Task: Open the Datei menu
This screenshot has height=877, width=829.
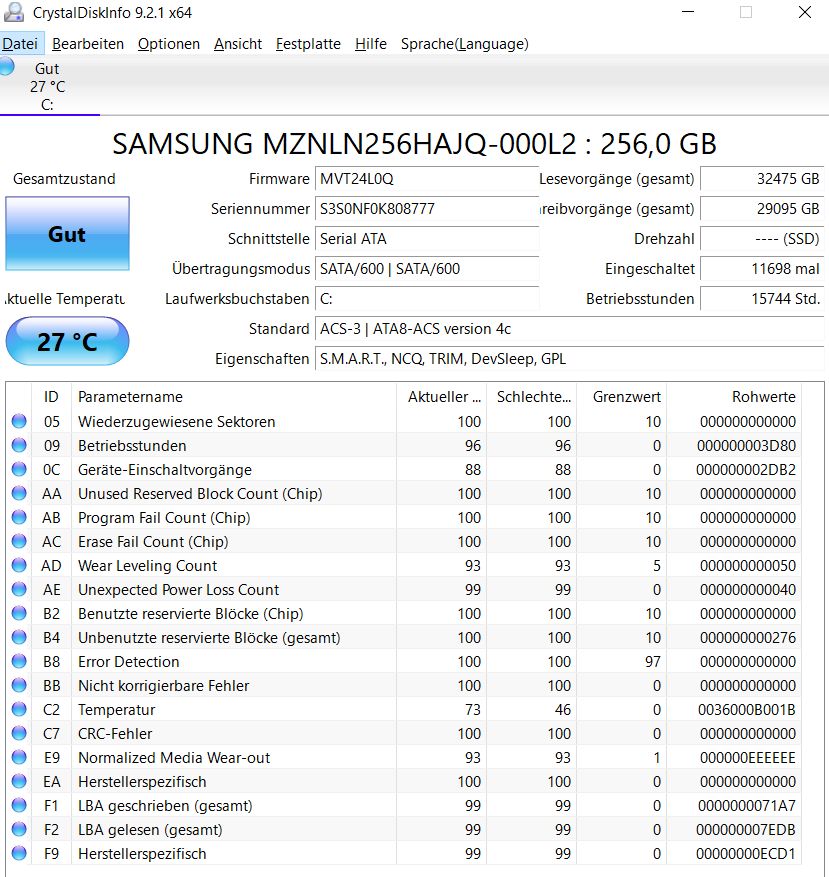Action: (20, 44)
